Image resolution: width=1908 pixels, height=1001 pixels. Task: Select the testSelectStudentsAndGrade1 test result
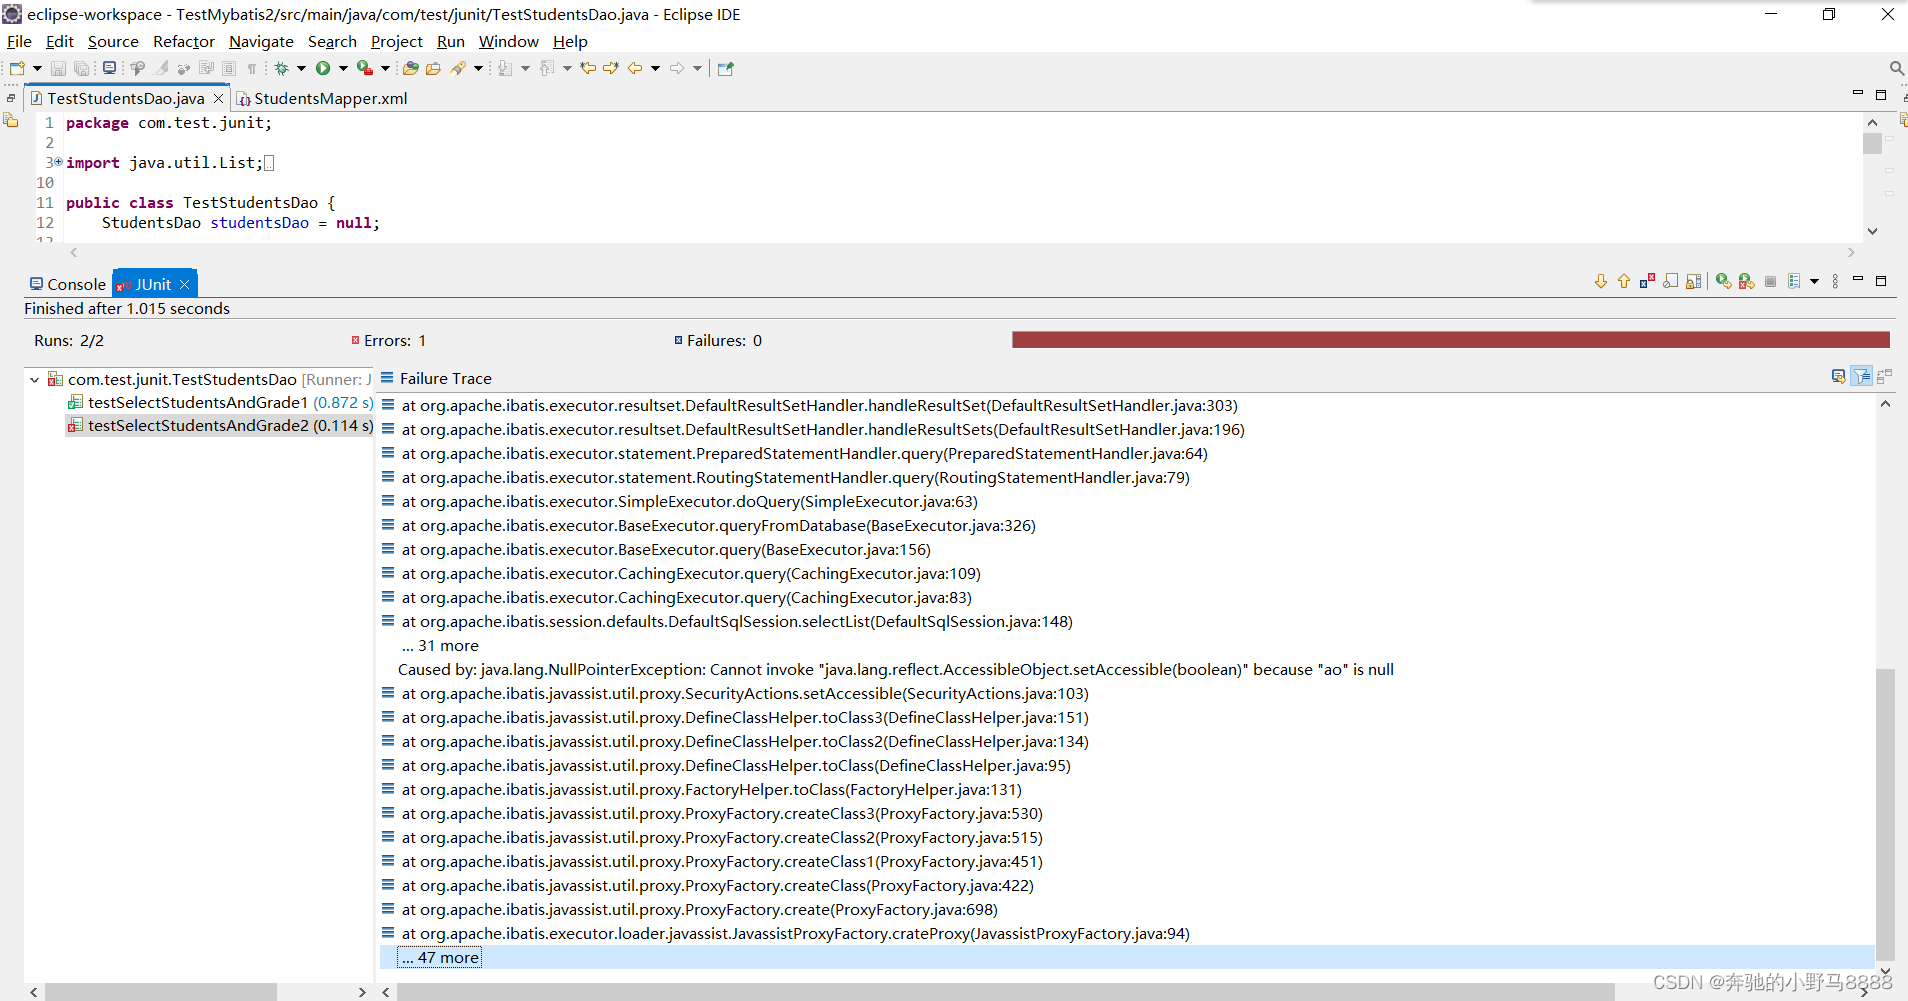point(197,402)
